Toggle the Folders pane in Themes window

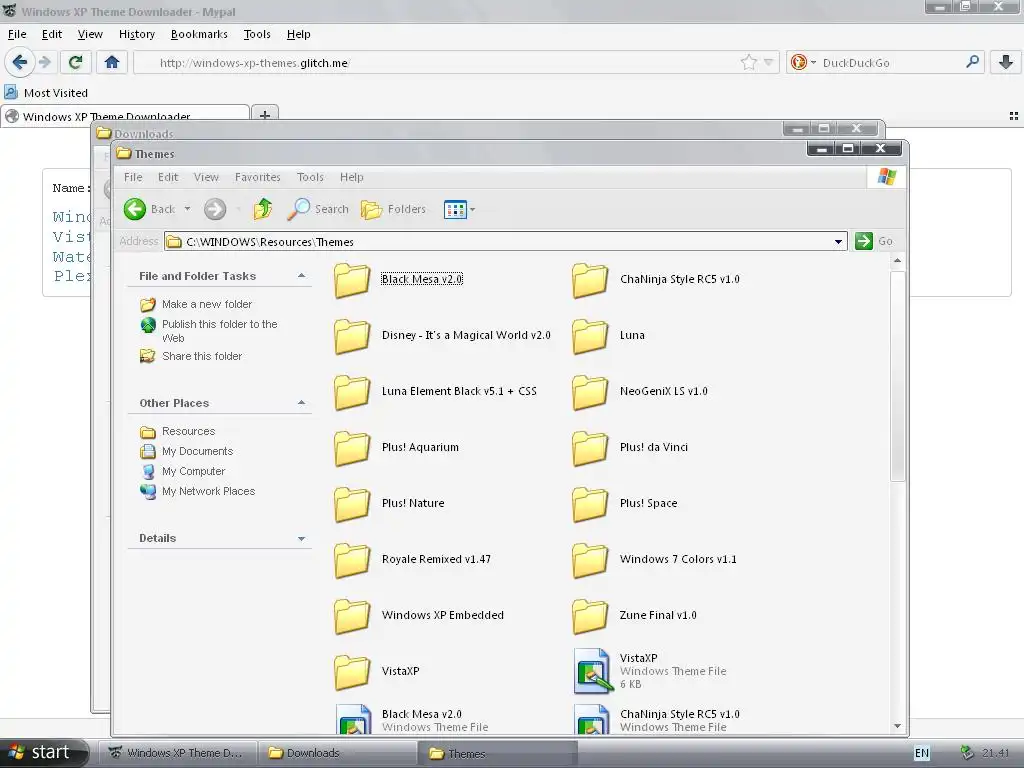pyautogui.click(x=393, y=209)
